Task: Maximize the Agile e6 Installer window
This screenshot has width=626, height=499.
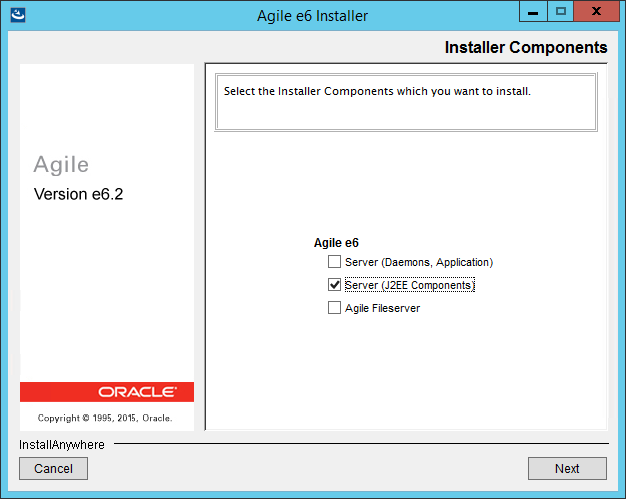Action: pos(561,11)
